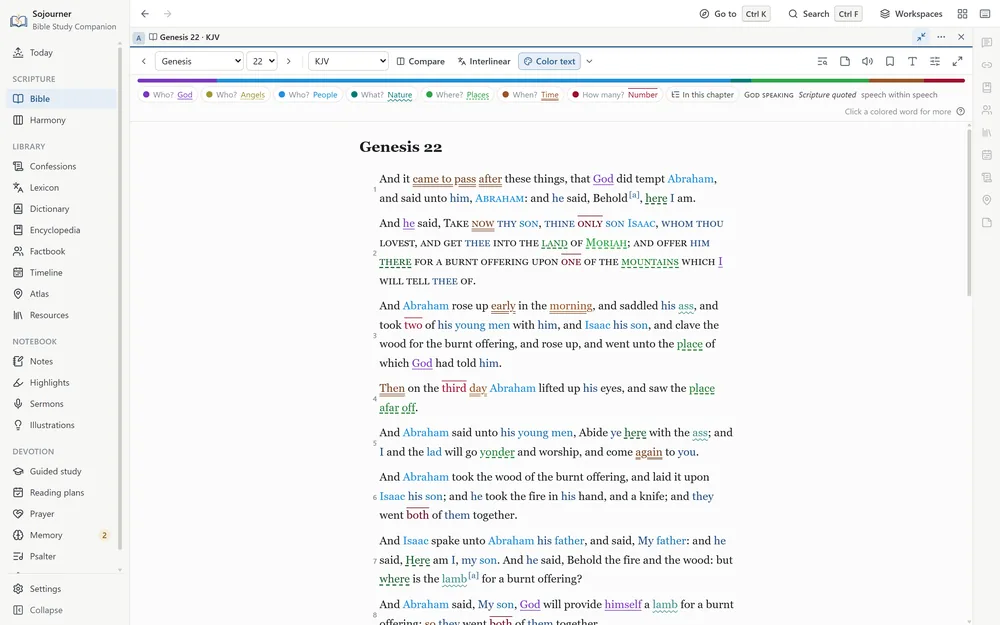Click the sidebar scrollbar thumb
This screenshot has width=1000, height=625.
point(119,298)
